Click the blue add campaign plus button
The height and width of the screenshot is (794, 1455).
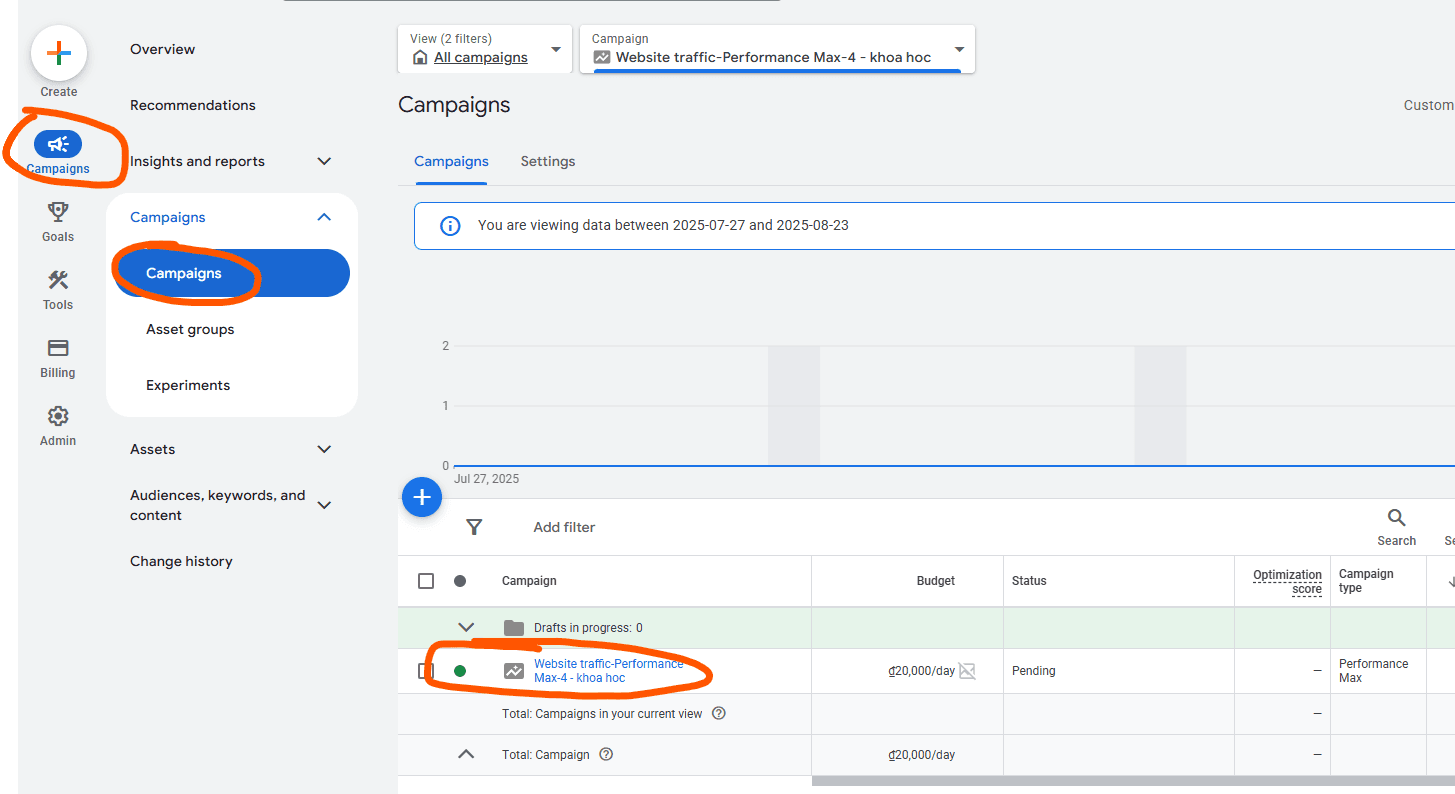tap(422, 497)
